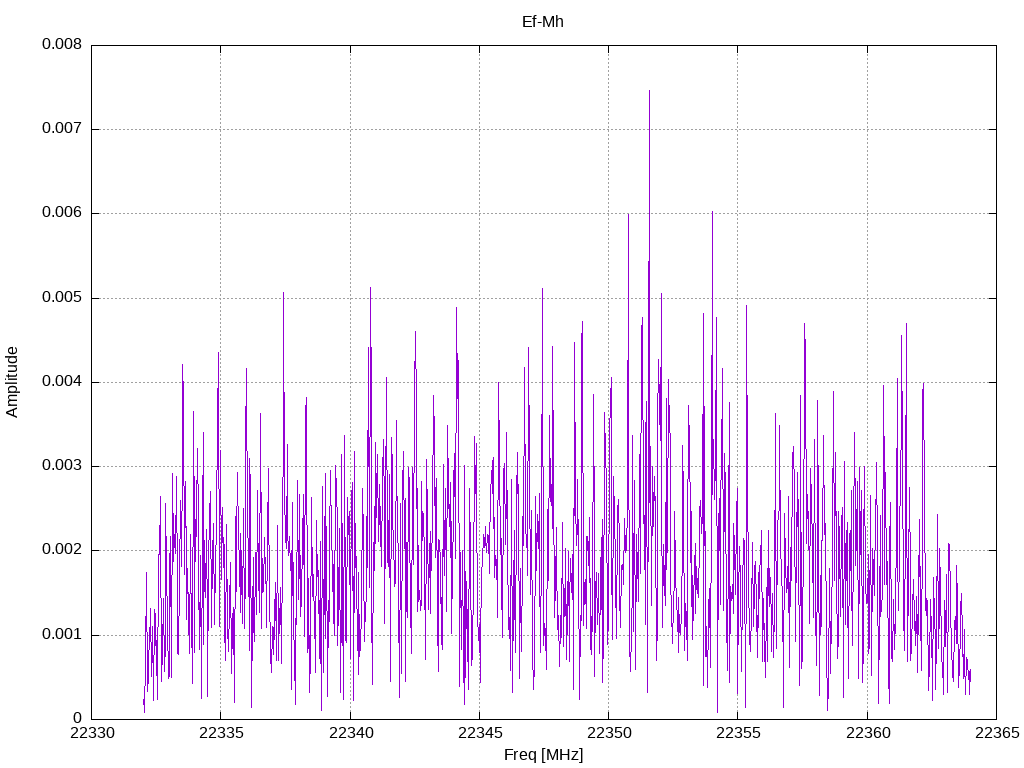The width and height of the screenshot is (1024, 768).
Task: Click the x-axis tick label 22365
Action: click(997, 733)
